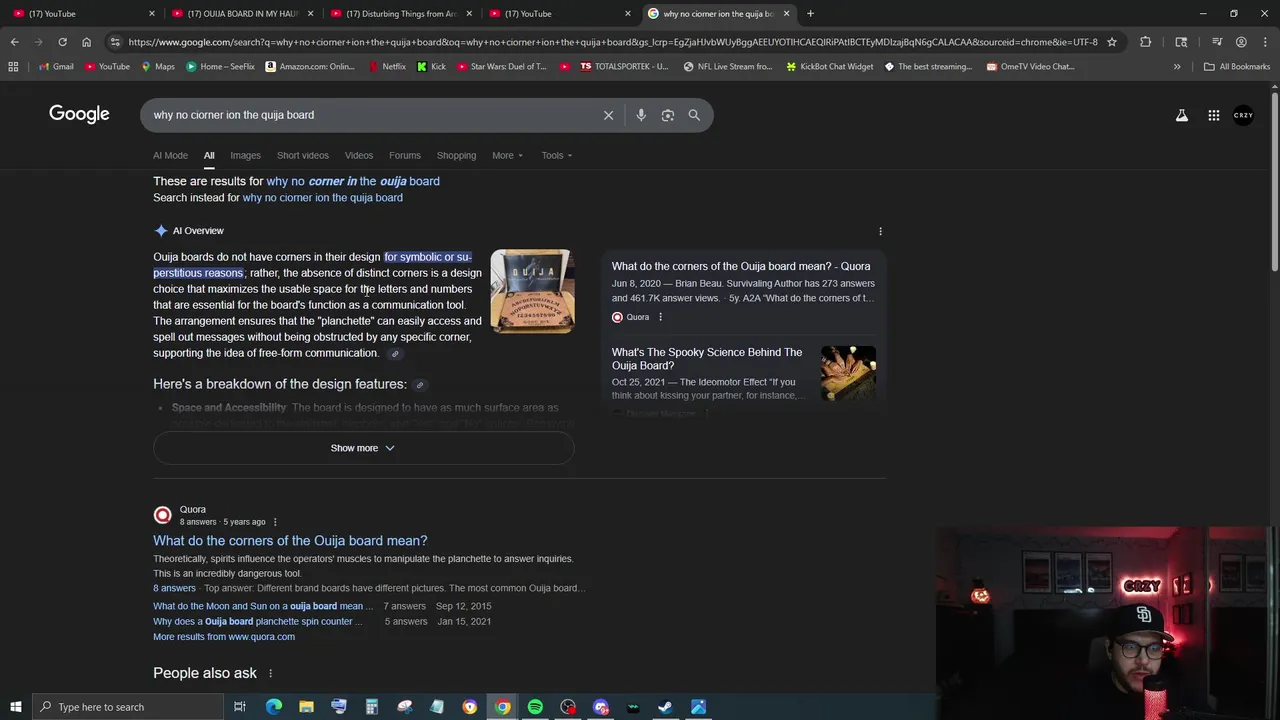Viewport: 1280px width, 720px height.
Task: Click the corrected "why no corner in the ouija board" link
Action: 353,181
